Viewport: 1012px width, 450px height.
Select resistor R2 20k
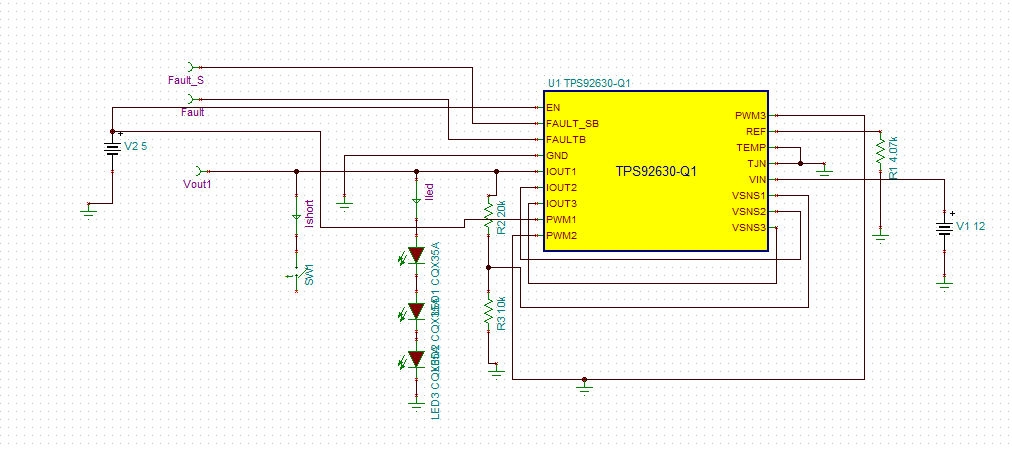pos(489,215)
